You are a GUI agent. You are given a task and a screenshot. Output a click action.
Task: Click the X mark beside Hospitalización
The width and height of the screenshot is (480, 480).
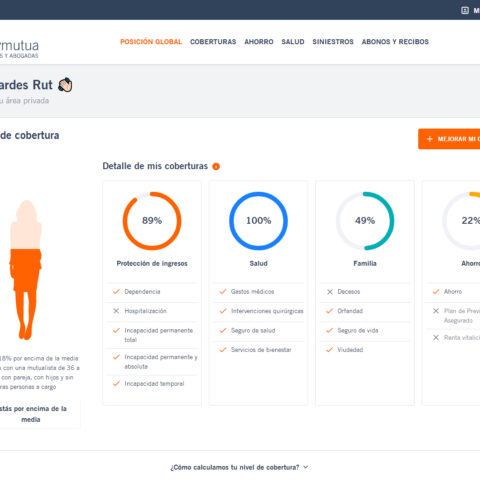[116, 311]
